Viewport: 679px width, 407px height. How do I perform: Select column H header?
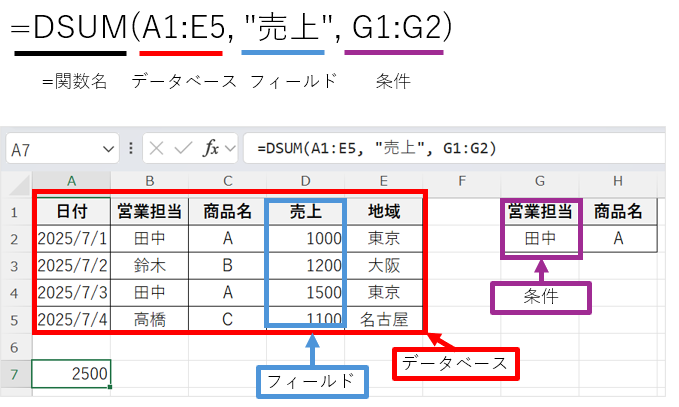[618, 181]
